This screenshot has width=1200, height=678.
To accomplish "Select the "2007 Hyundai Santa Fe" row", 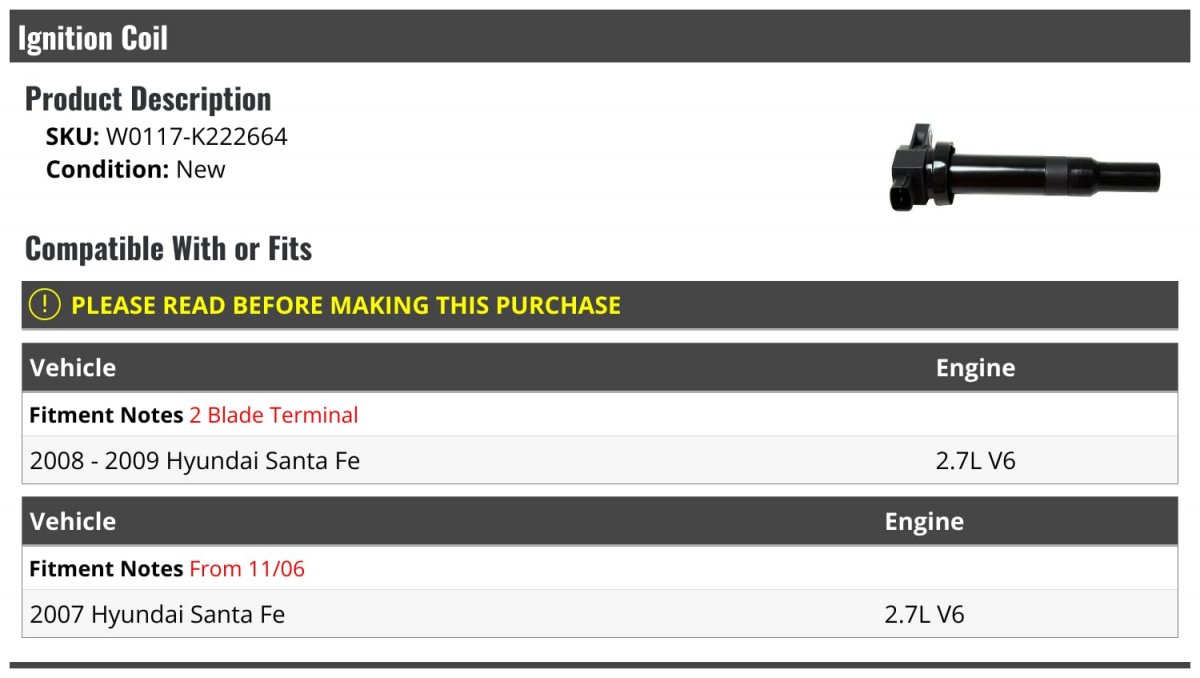I will (157, 614).
